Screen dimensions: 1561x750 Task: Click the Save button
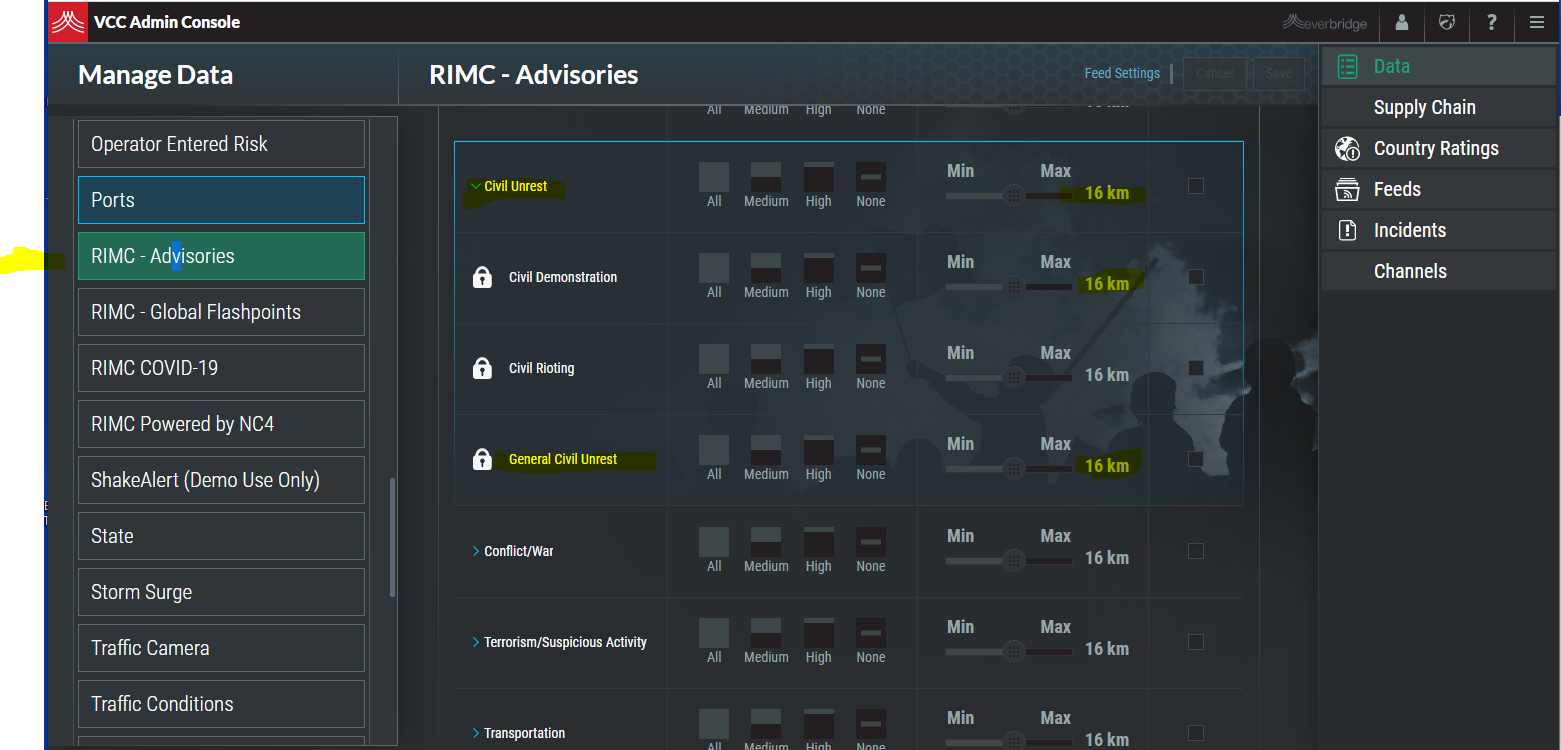click(x=1279, y=73)
